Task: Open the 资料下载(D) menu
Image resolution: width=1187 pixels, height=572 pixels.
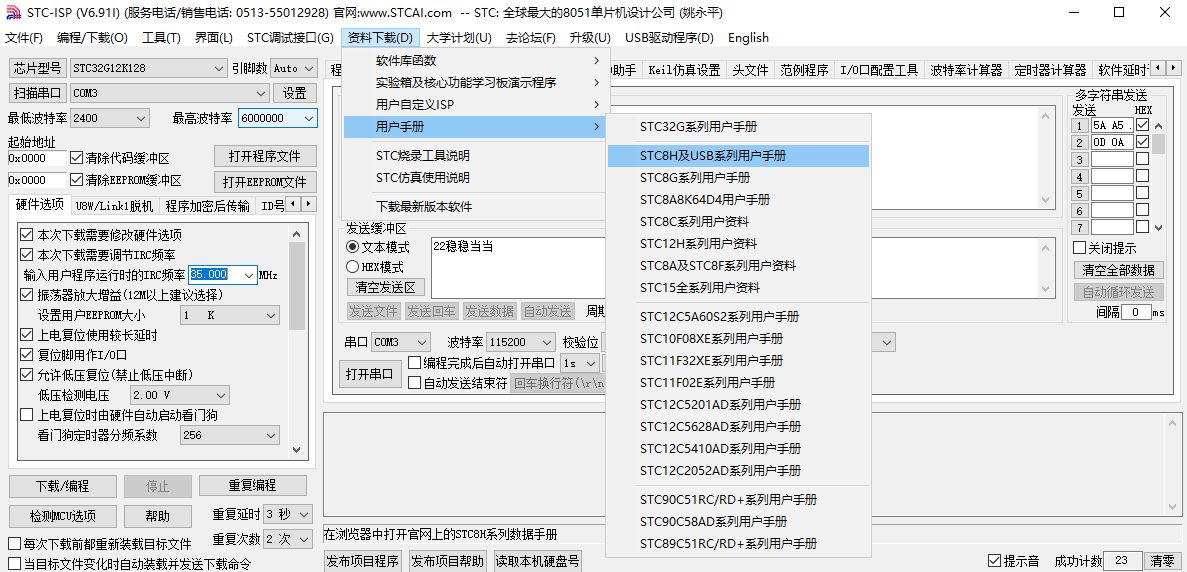Action: 379,38
